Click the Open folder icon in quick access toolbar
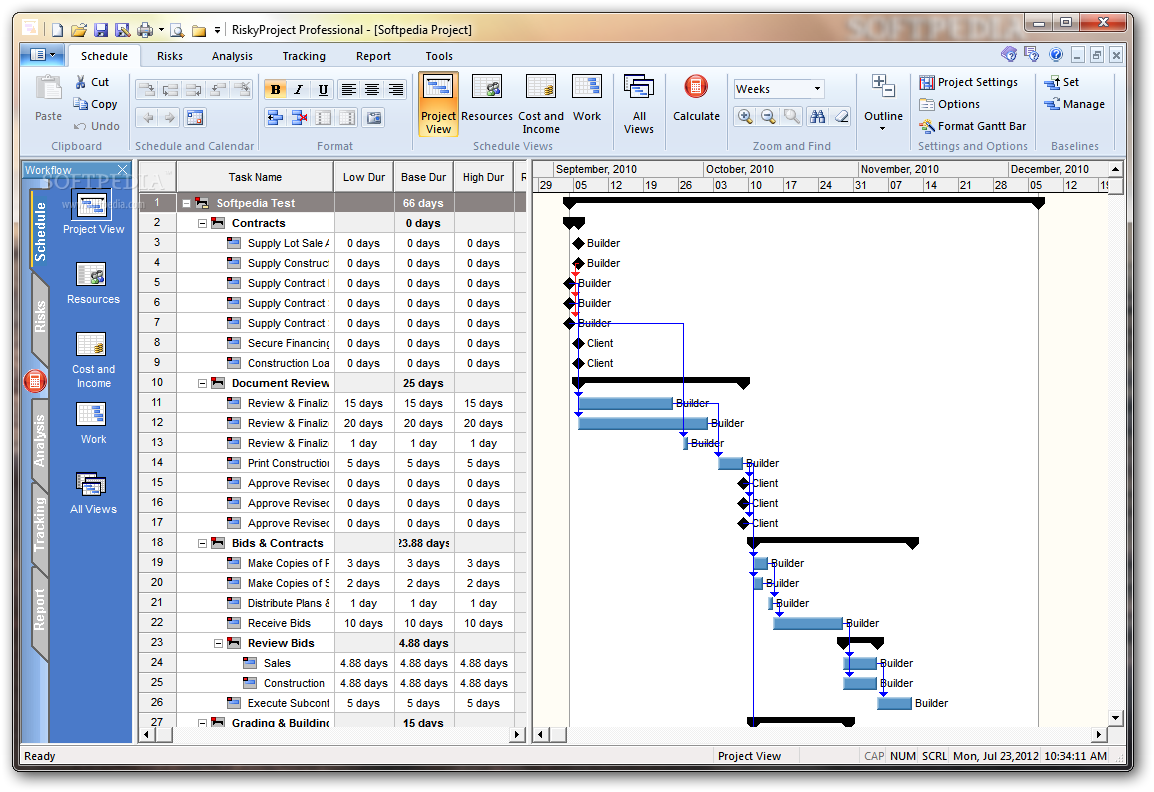Image resolution: width=1154 pixels, height=792 pixels. click(79, 29)
